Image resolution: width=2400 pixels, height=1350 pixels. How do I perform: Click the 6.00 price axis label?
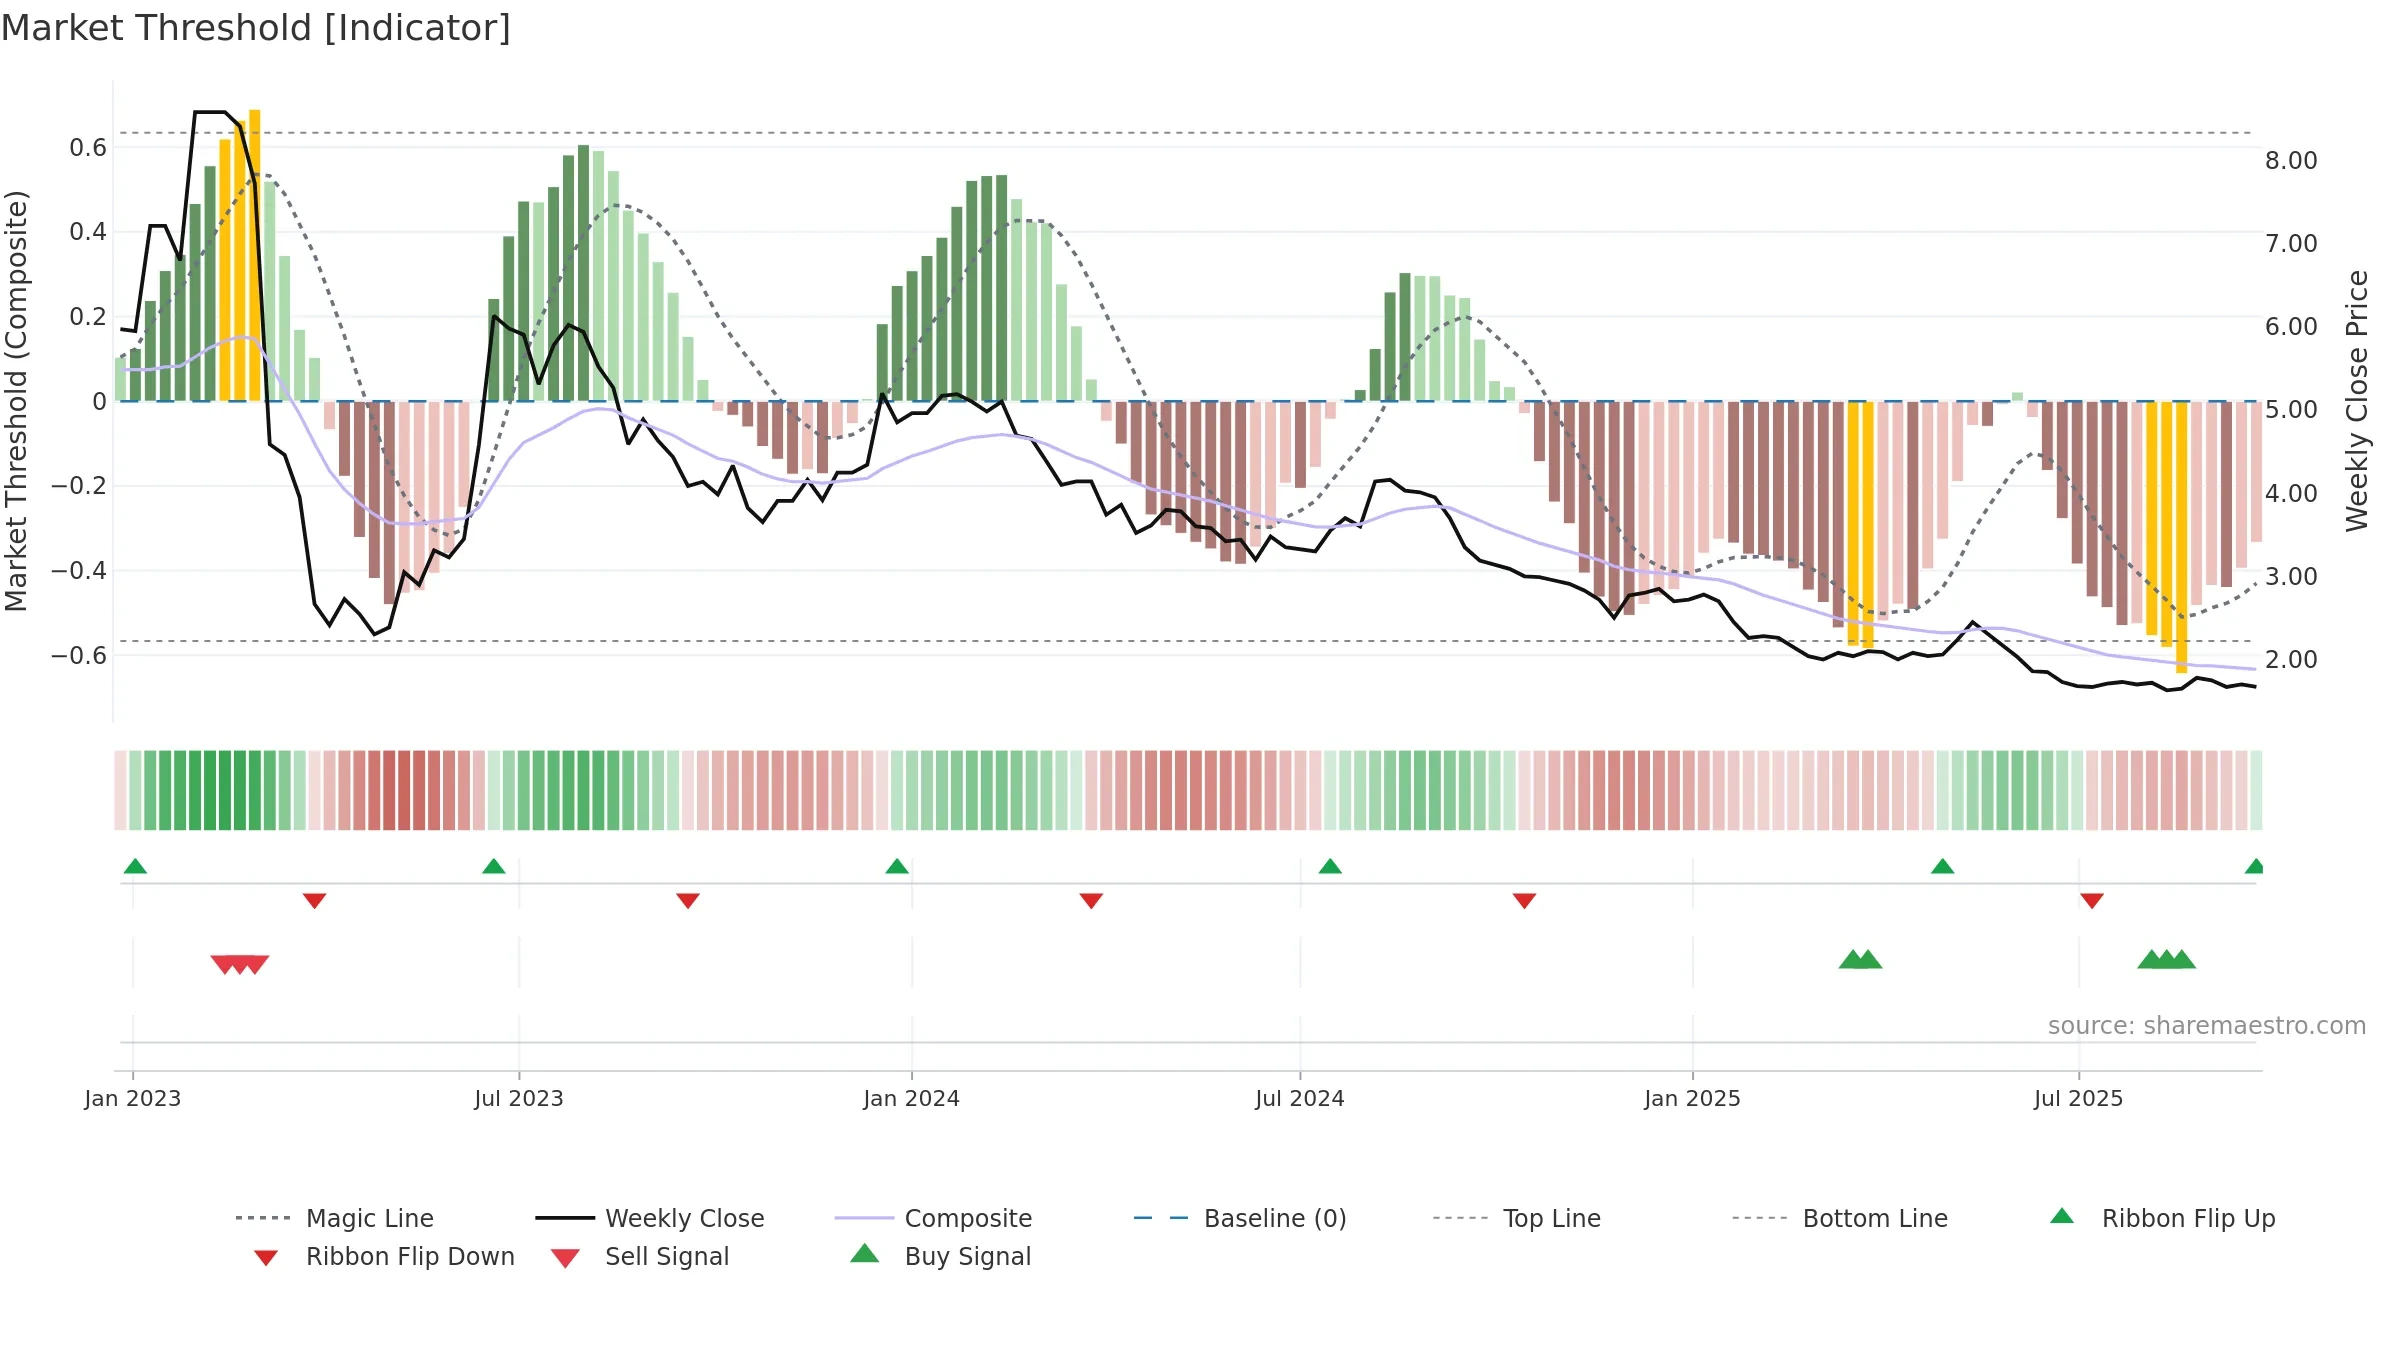click(2292, 327)
